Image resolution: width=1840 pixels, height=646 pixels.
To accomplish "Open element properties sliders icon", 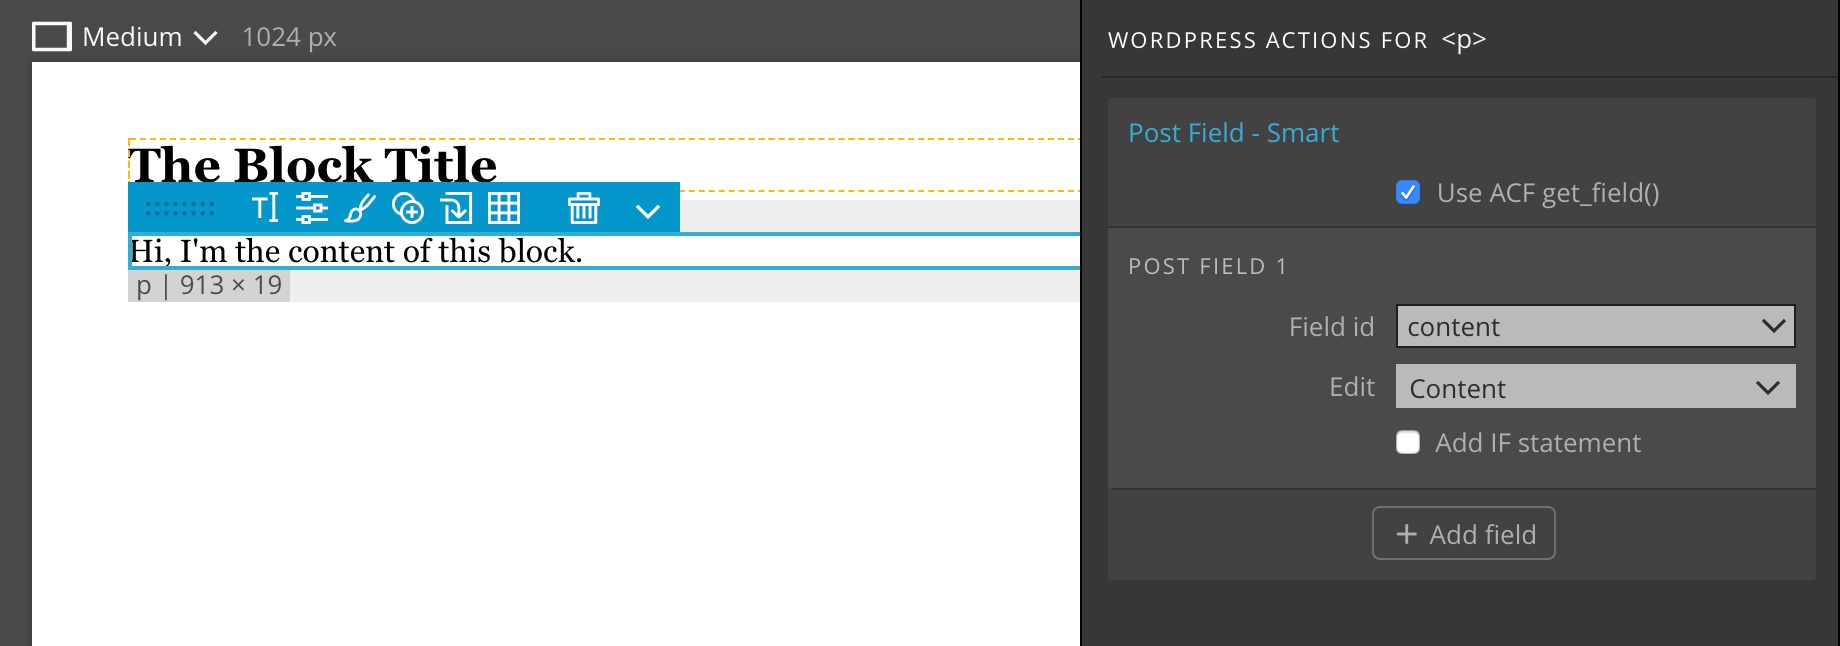I will (x=312, y=208).
